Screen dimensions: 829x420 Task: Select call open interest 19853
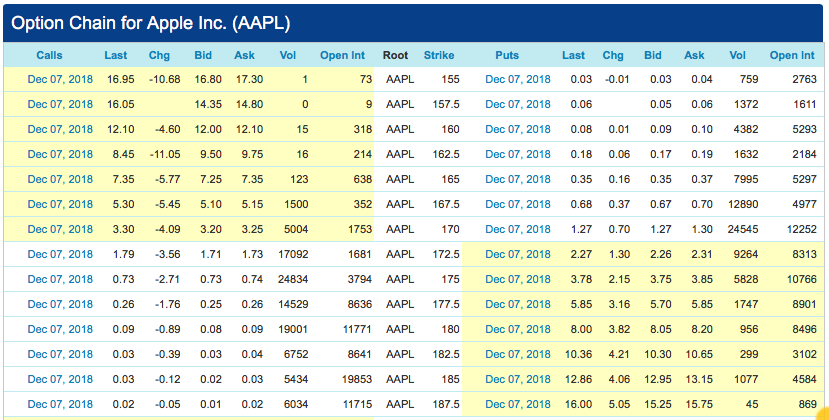pos(357,379)
